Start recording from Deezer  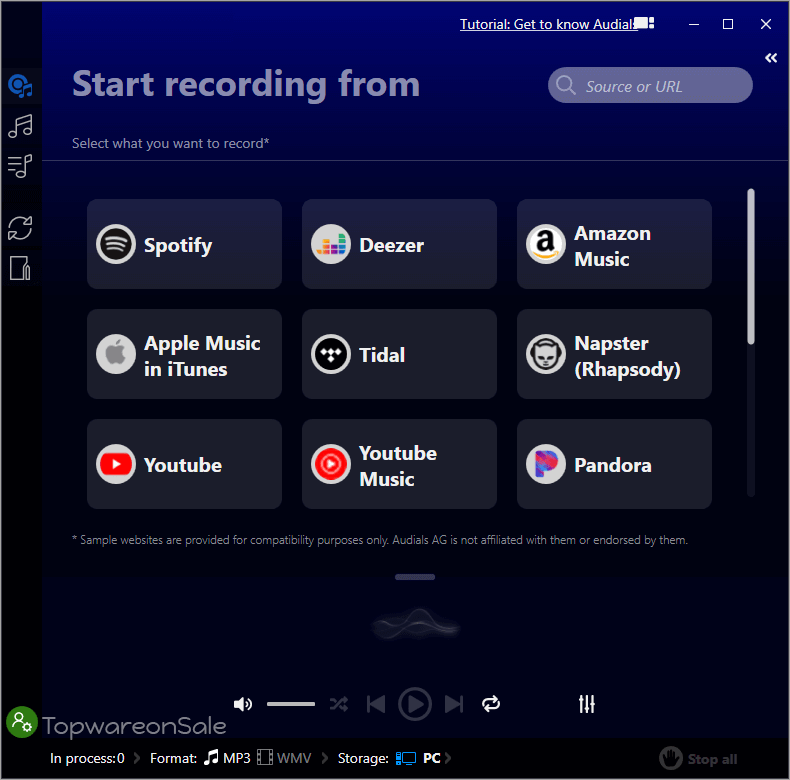(x=399, y=244)
